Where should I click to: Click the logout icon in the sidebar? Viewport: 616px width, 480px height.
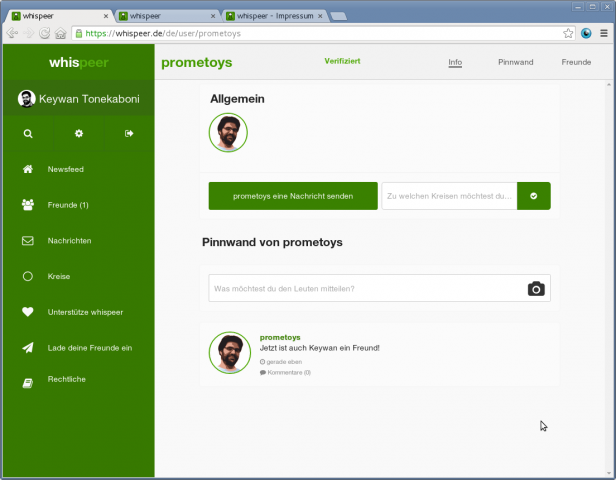(129, 134)
